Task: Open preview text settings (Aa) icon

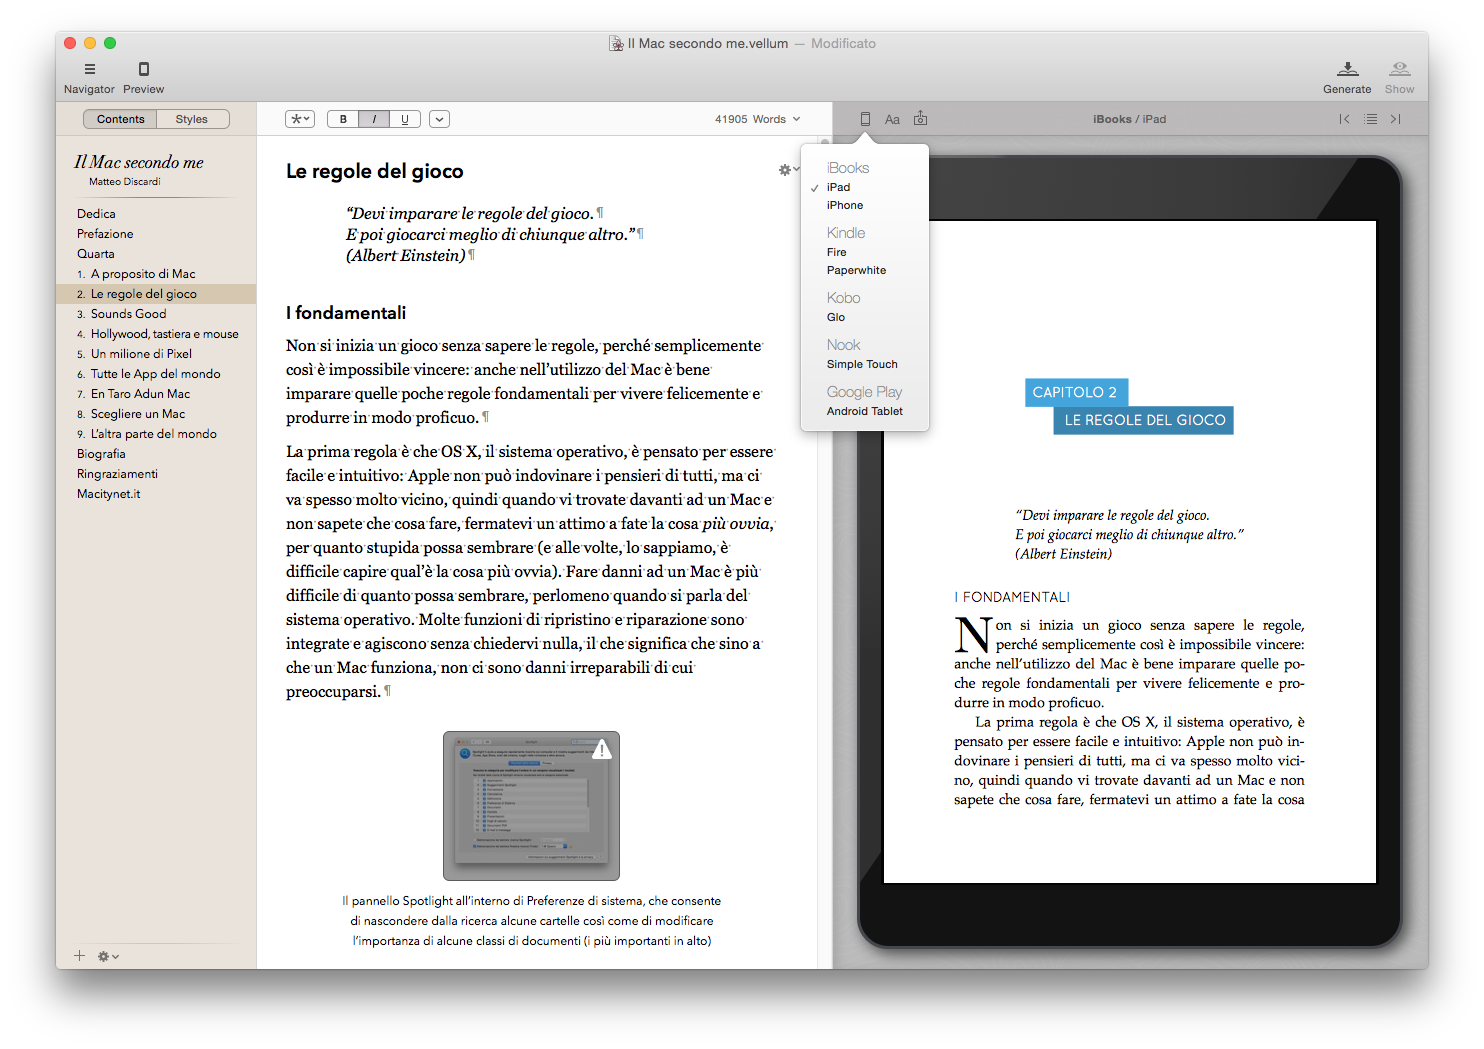Action: click(892, 119)
